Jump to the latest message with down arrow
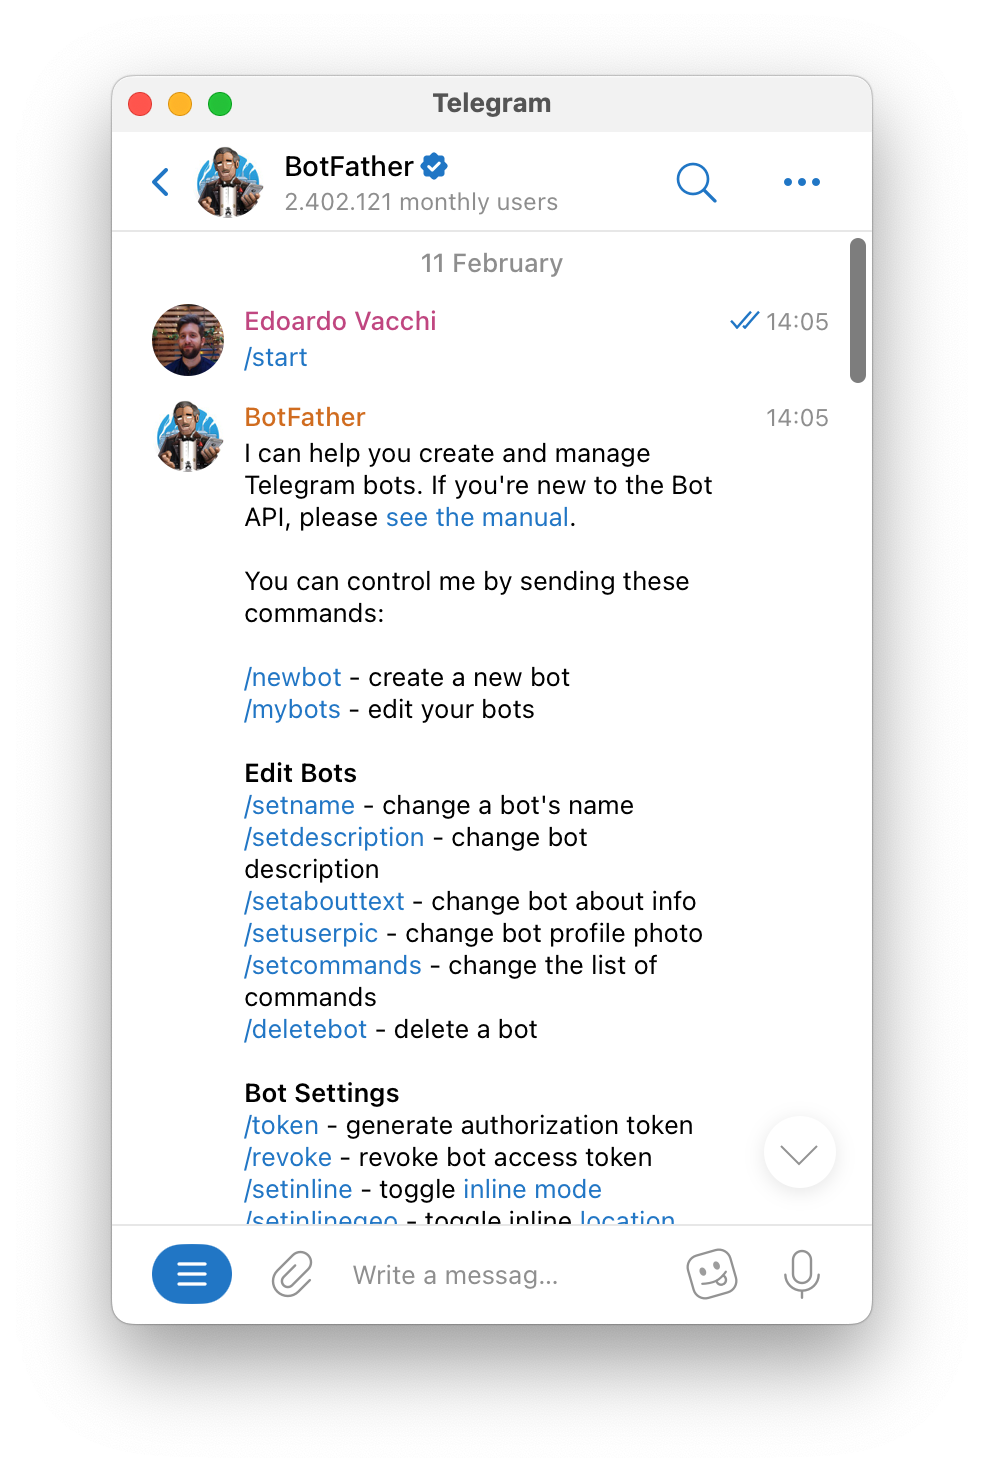This screenshot has height=1472, width=984. pos(799,1153)
